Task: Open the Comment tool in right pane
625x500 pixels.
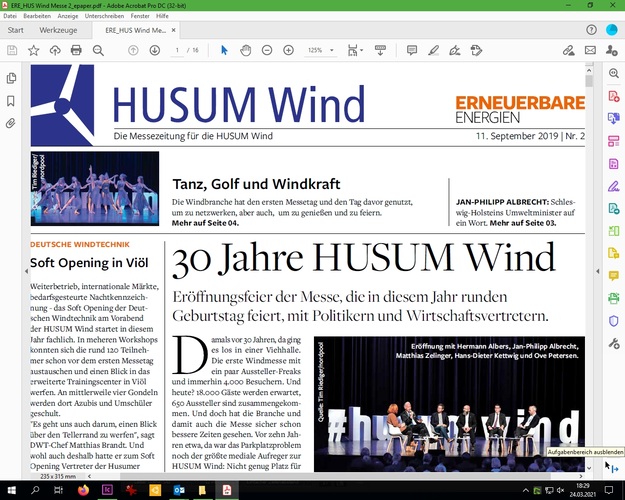Action: pyautogui.click(x=614, y=276)
